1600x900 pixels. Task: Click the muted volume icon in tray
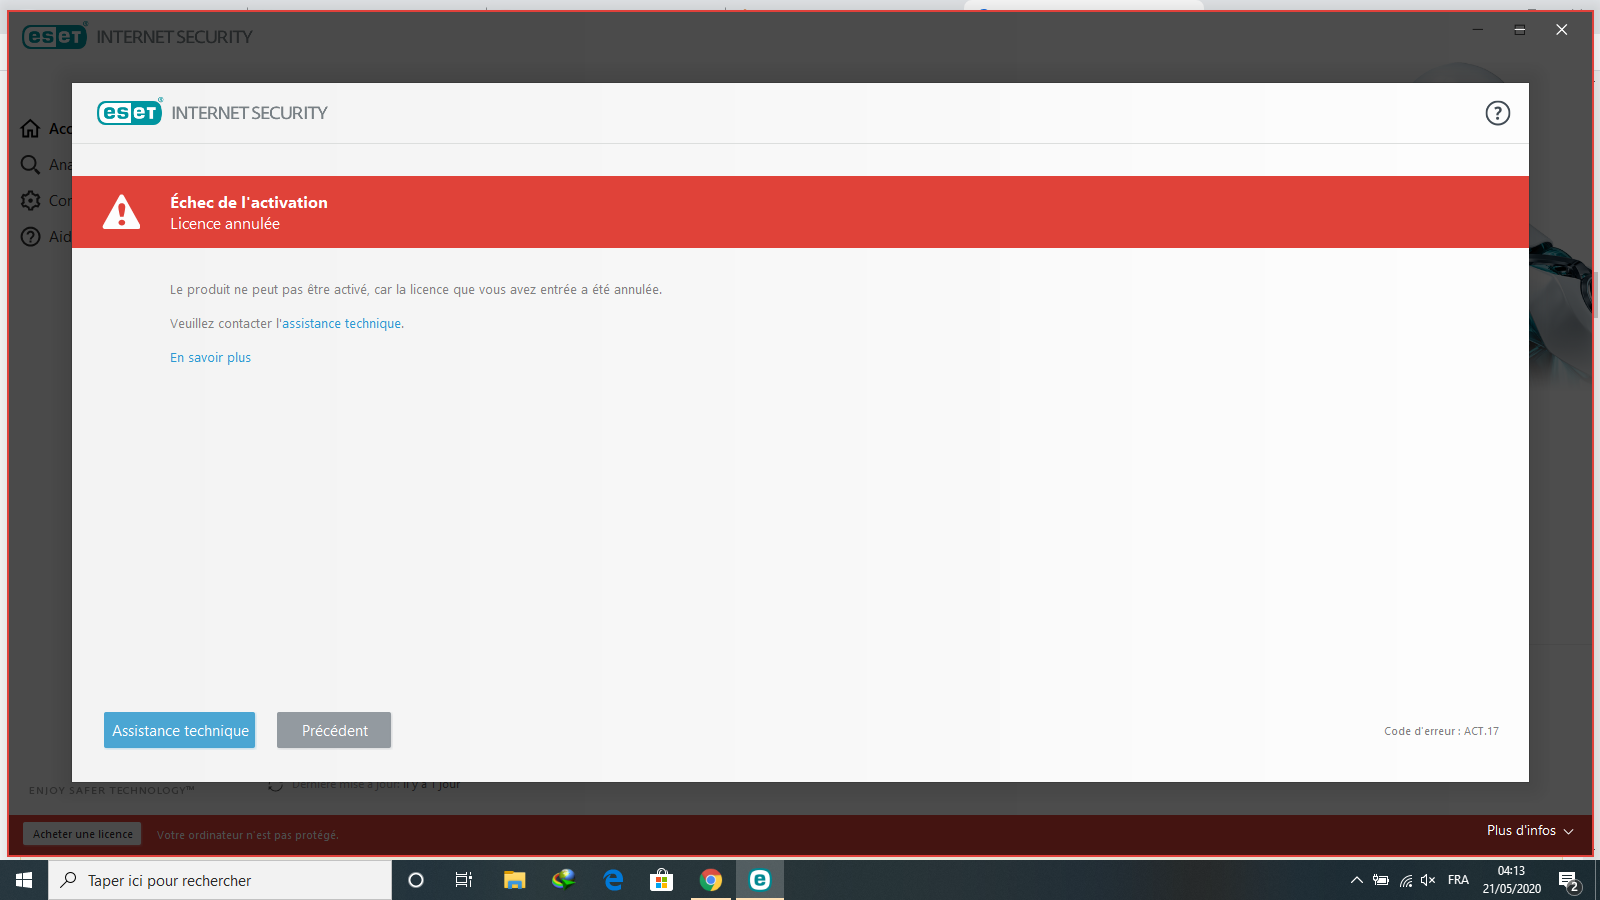[x=1428, y=880]
